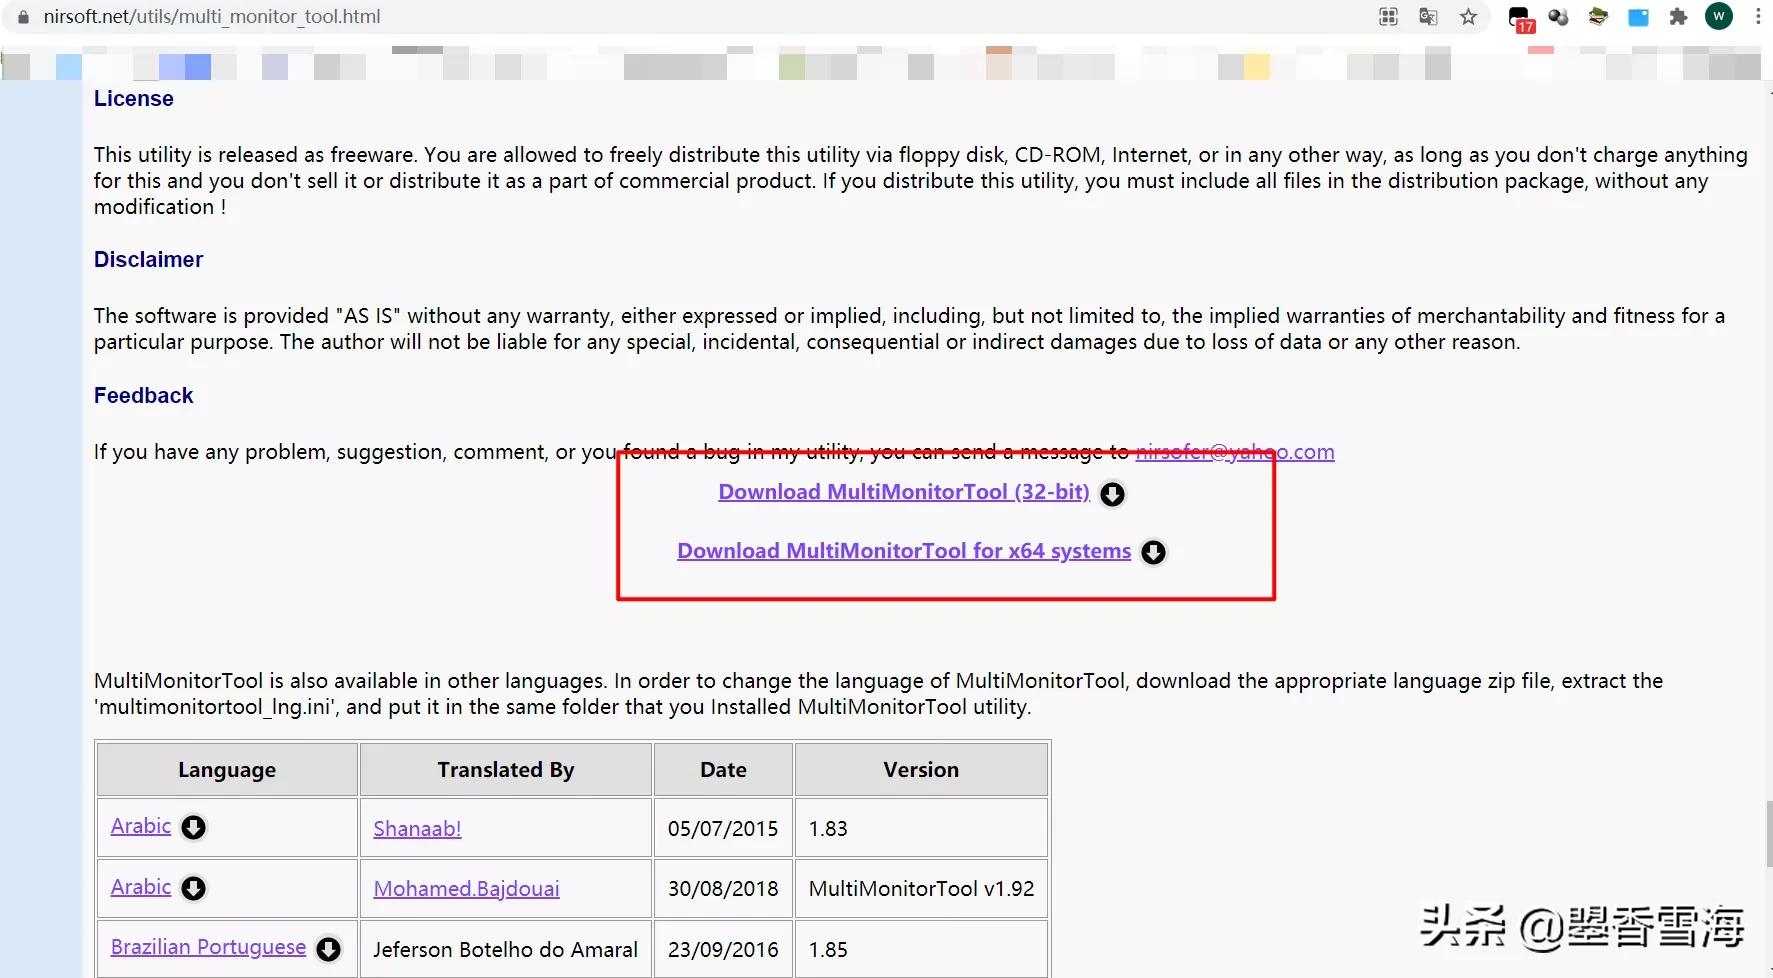This screenshot has height=978, width=1773.
Task: Open the stacked books extension icon
Action: click(x=1598, y=16)
